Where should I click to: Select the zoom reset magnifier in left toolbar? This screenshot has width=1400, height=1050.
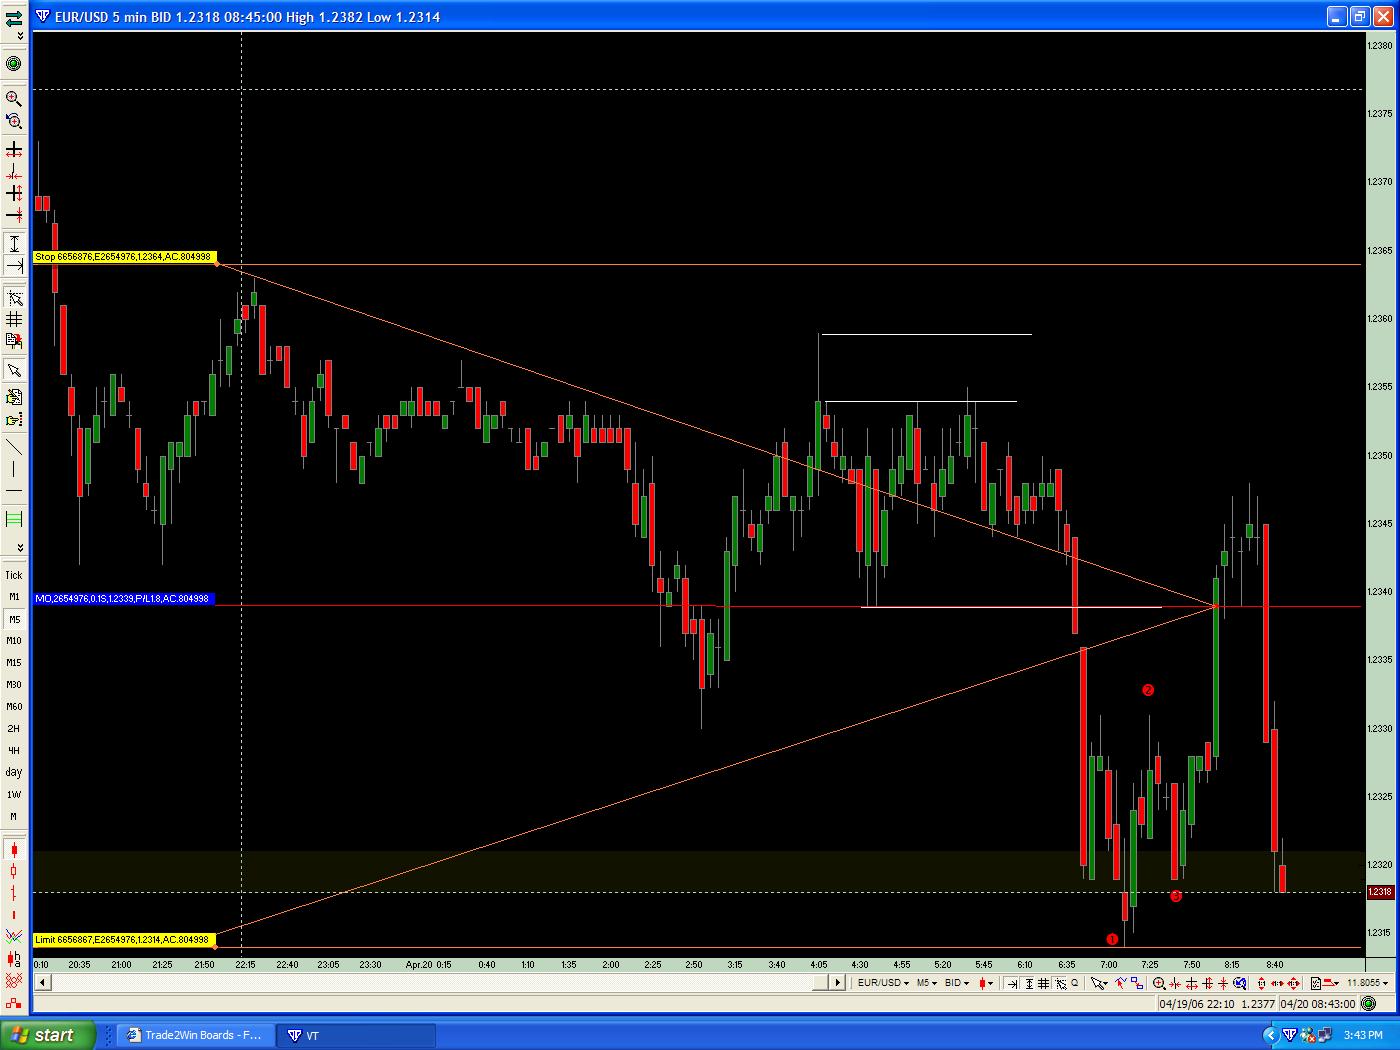click(x=14, y=121)
